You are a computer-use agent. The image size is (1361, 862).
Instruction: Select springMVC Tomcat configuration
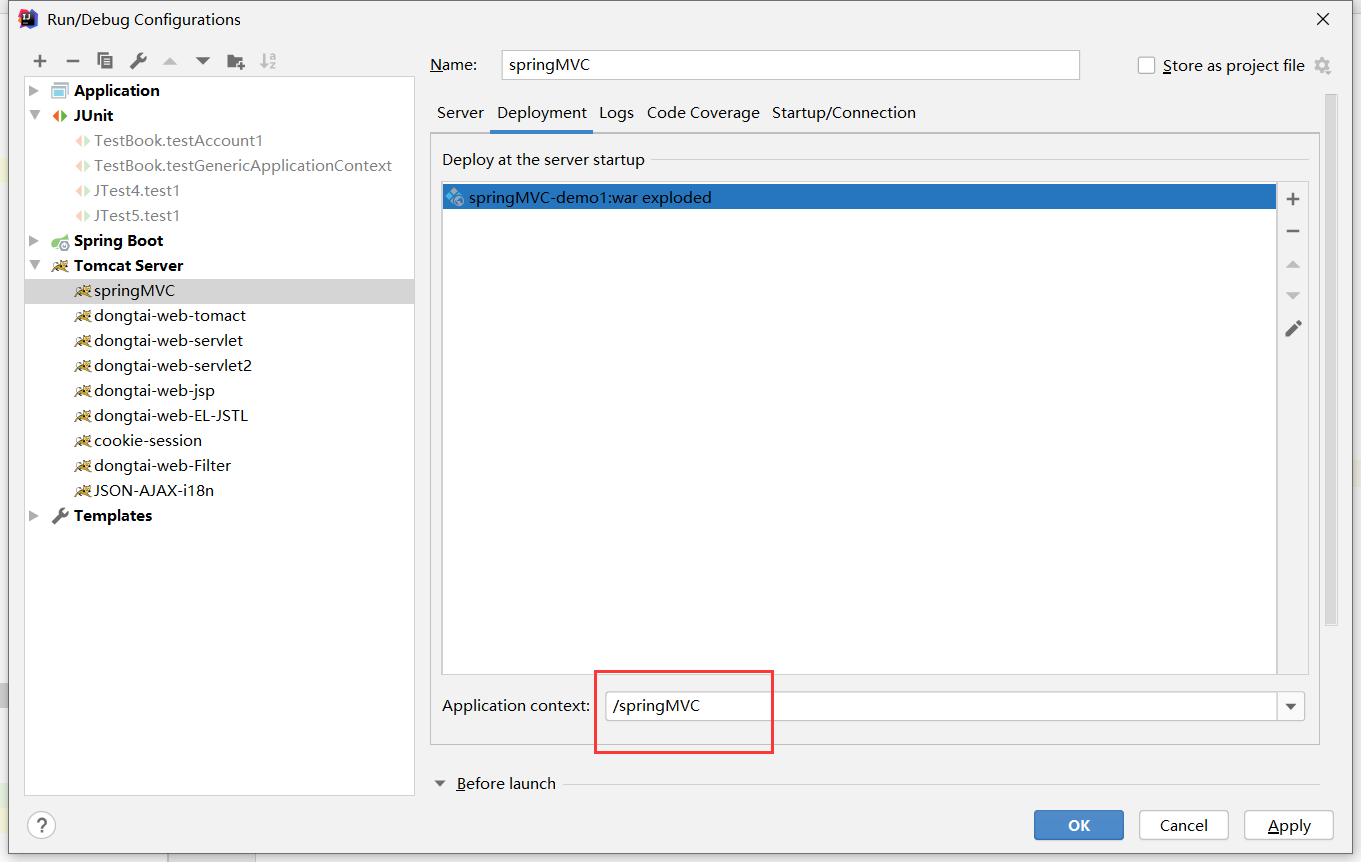click(x=134, y=291)
